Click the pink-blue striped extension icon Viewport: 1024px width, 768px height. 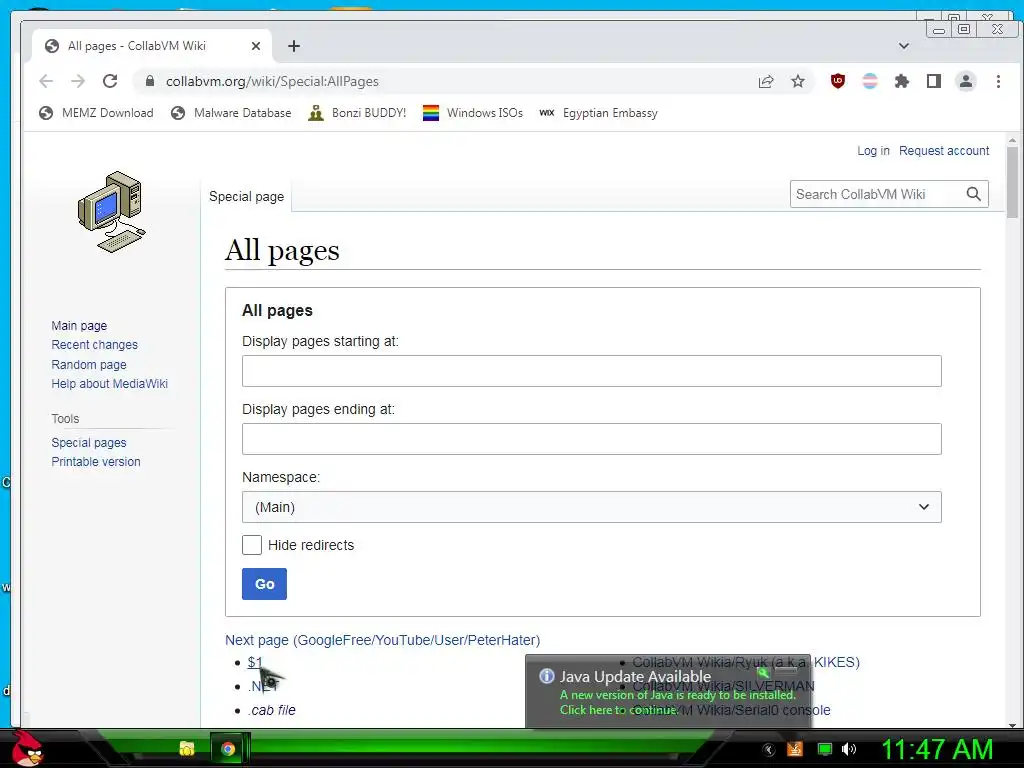click(x=870, y=81)
